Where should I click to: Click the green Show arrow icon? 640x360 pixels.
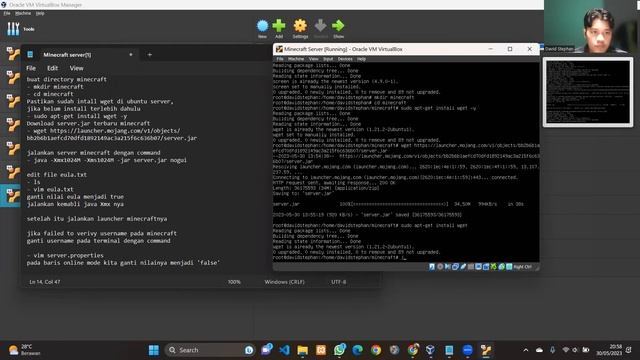(x=338, y=26)
